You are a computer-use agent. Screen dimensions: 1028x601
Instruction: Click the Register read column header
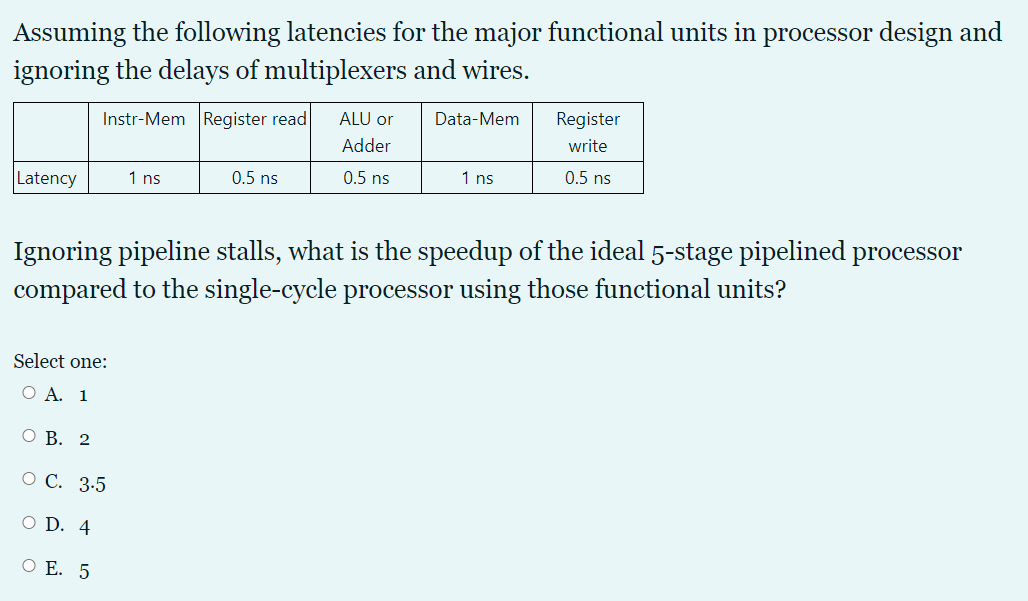[254, 119]
